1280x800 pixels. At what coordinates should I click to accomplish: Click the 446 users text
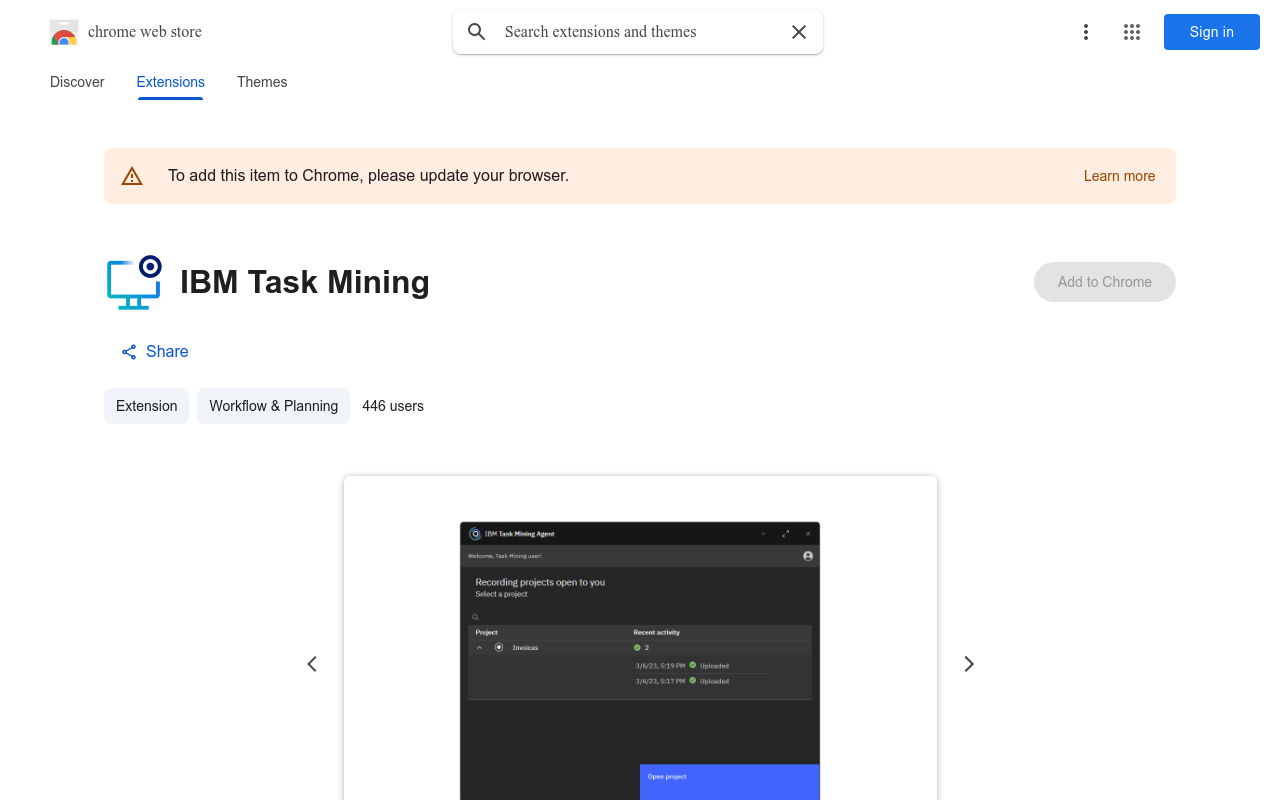tap(393, 406)
